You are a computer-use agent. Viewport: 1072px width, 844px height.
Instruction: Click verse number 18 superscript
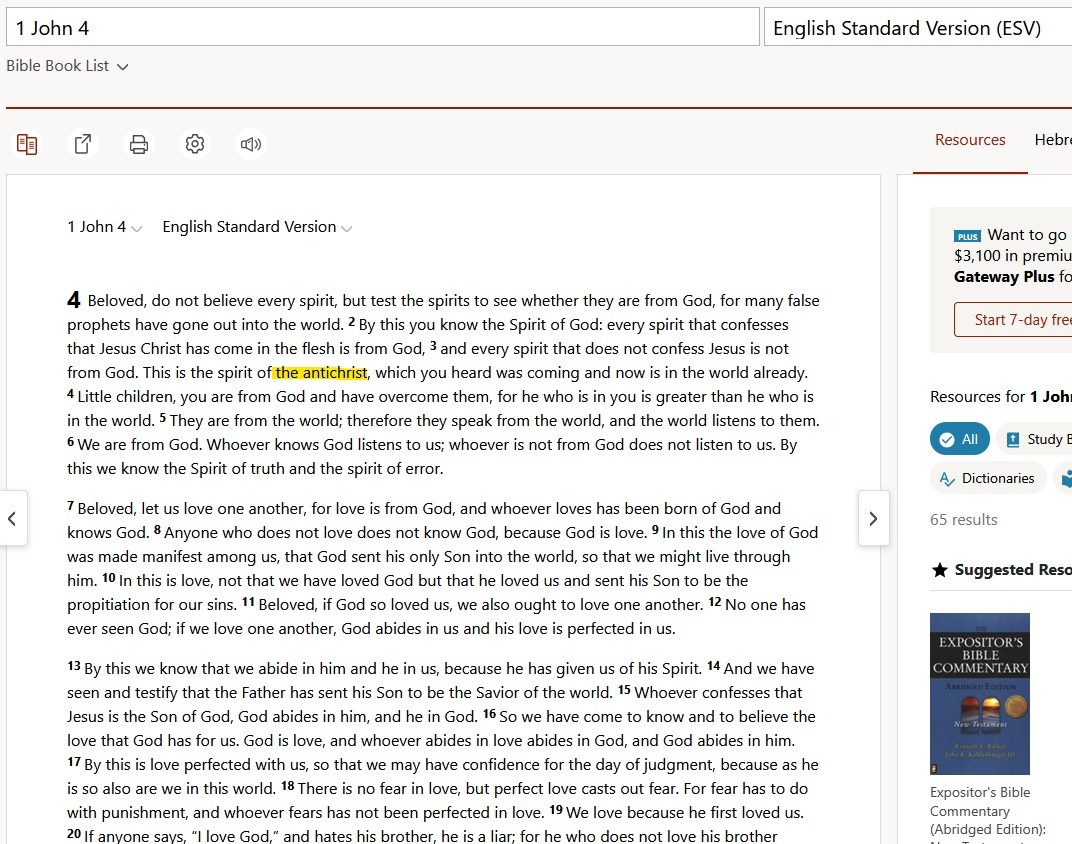point(288,786)
